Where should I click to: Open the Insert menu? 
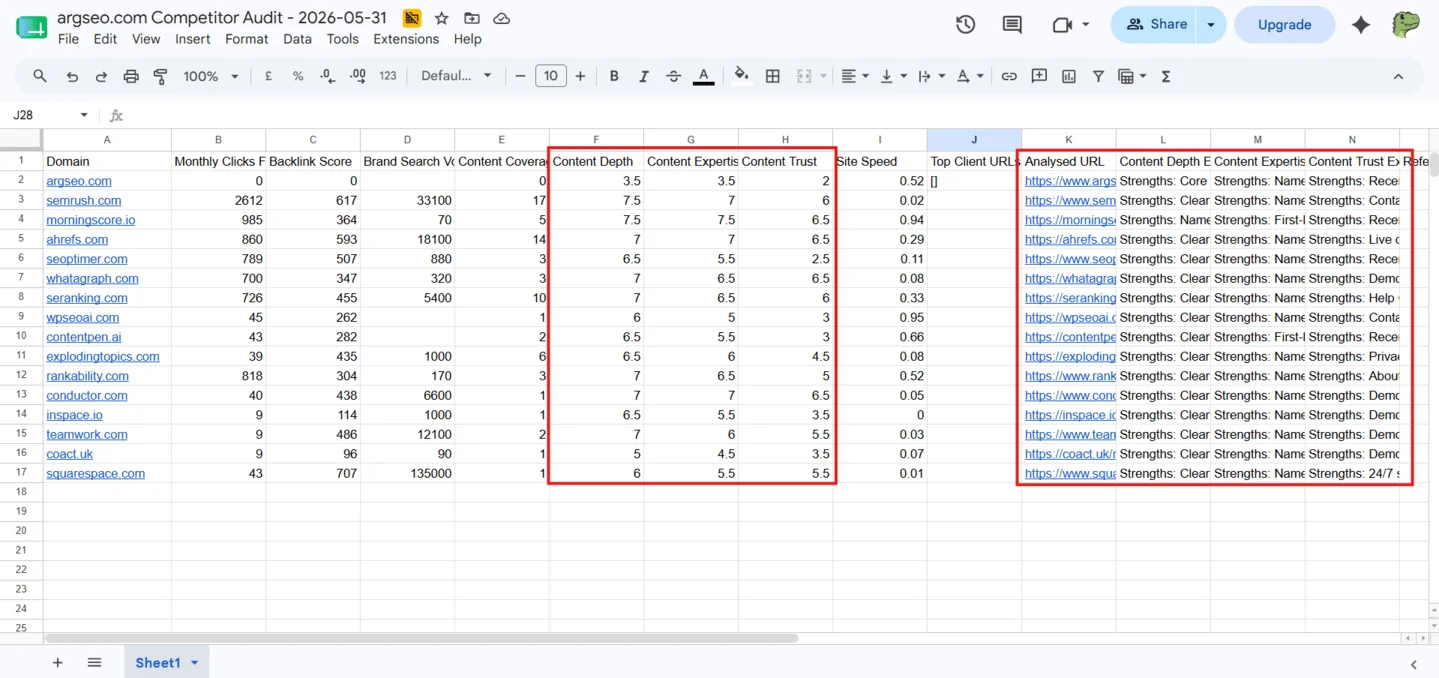coord(192,39)
